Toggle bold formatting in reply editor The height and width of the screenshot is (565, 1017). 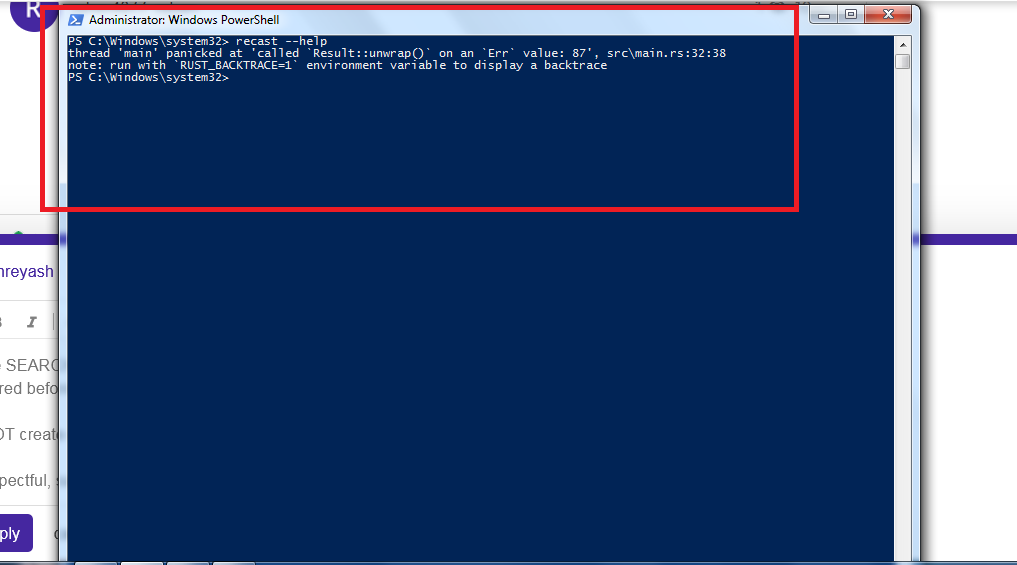[x=2, y=322]
